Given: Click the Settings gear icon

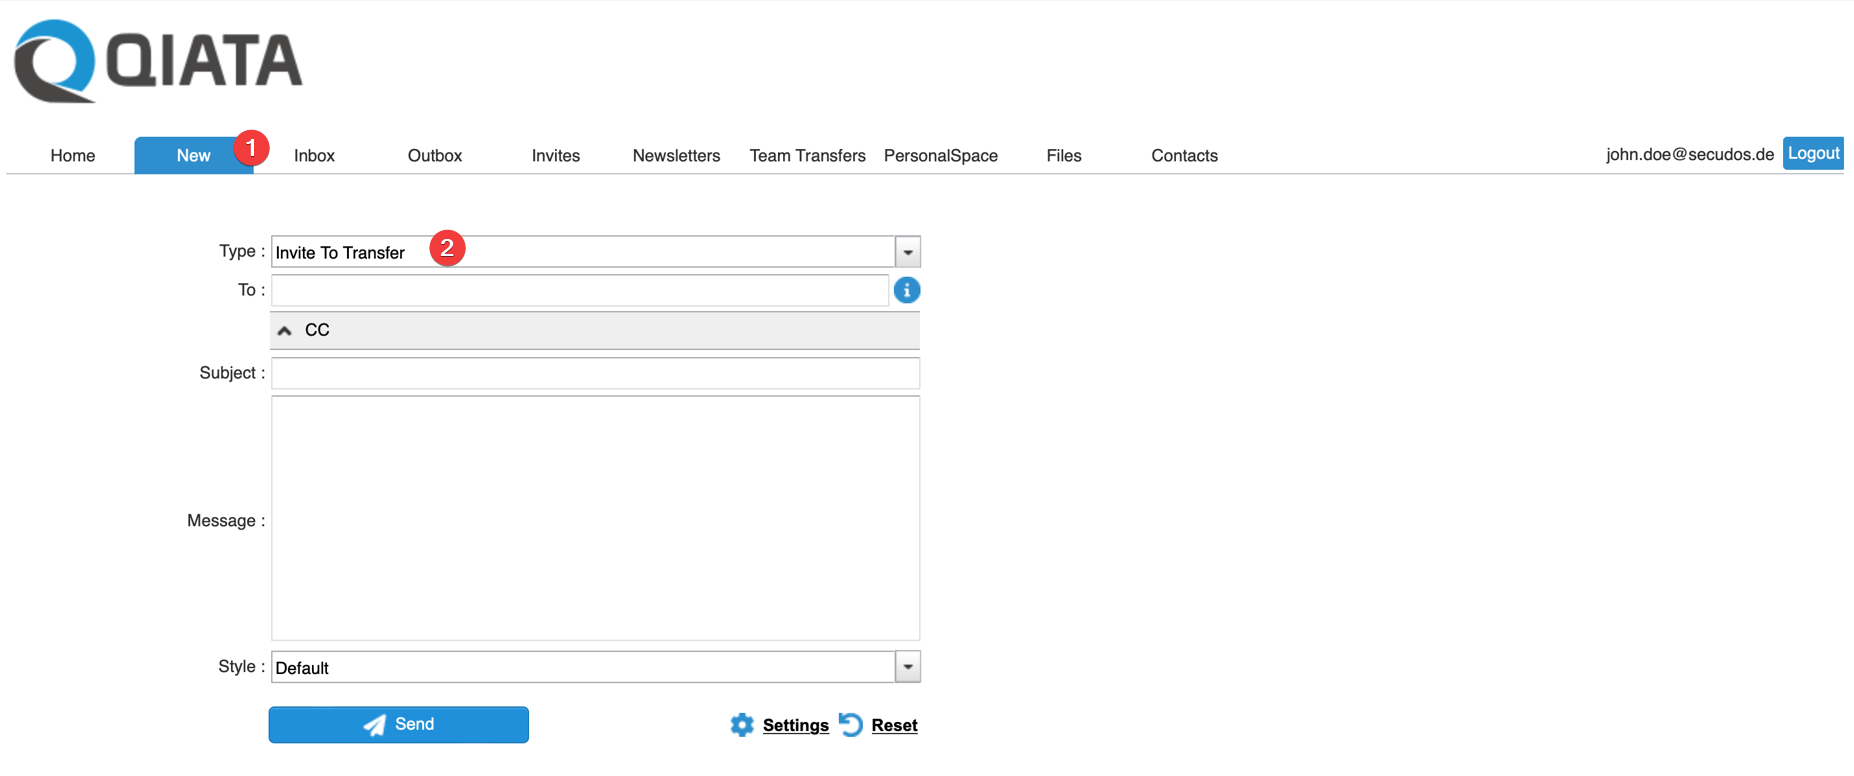Looking at the screenshot, I should [742, 725].
